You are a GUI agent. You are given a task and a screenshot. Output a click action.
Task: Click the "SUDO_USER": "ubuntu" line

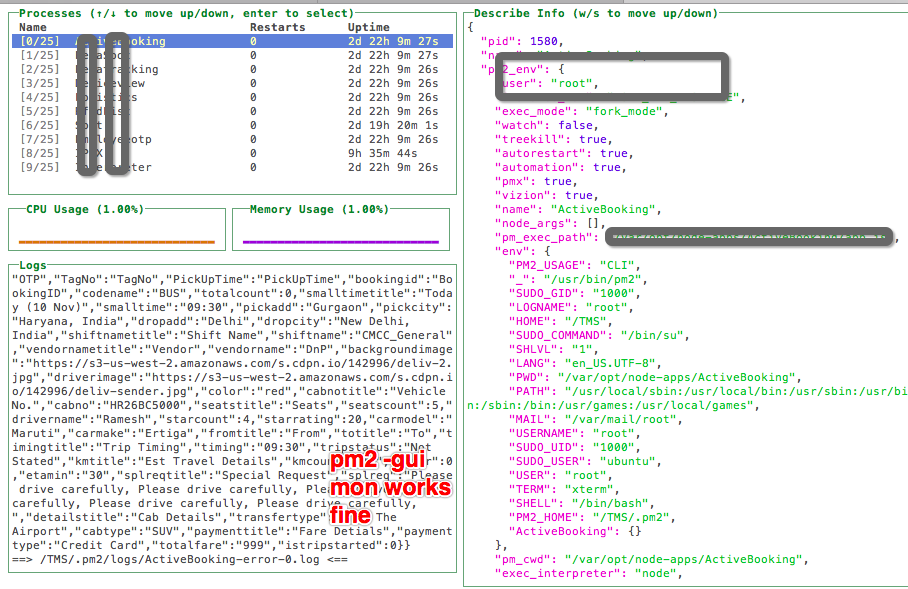(x=585, y=461)
